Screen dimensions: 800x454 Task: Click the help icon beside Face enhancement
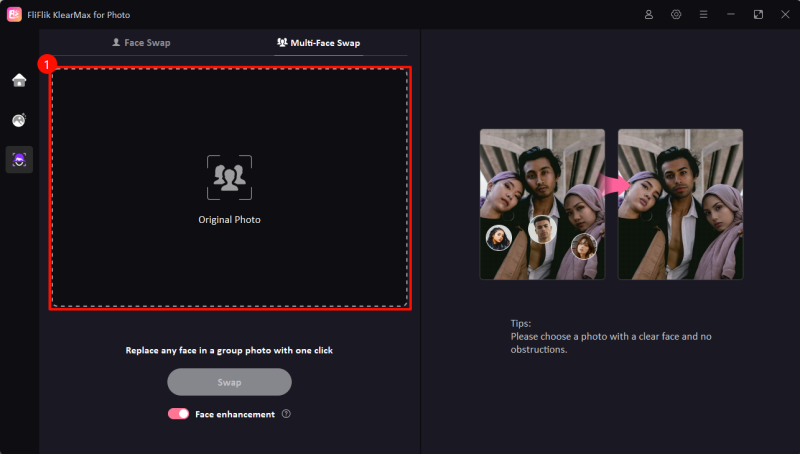pos(286,414)
